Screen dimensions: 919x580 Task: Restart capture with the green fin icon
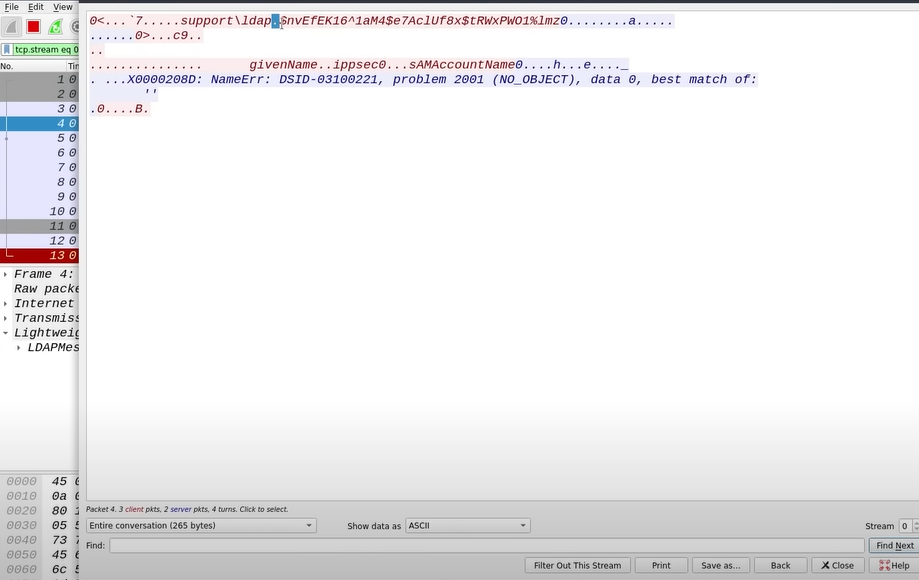point(56,27)
